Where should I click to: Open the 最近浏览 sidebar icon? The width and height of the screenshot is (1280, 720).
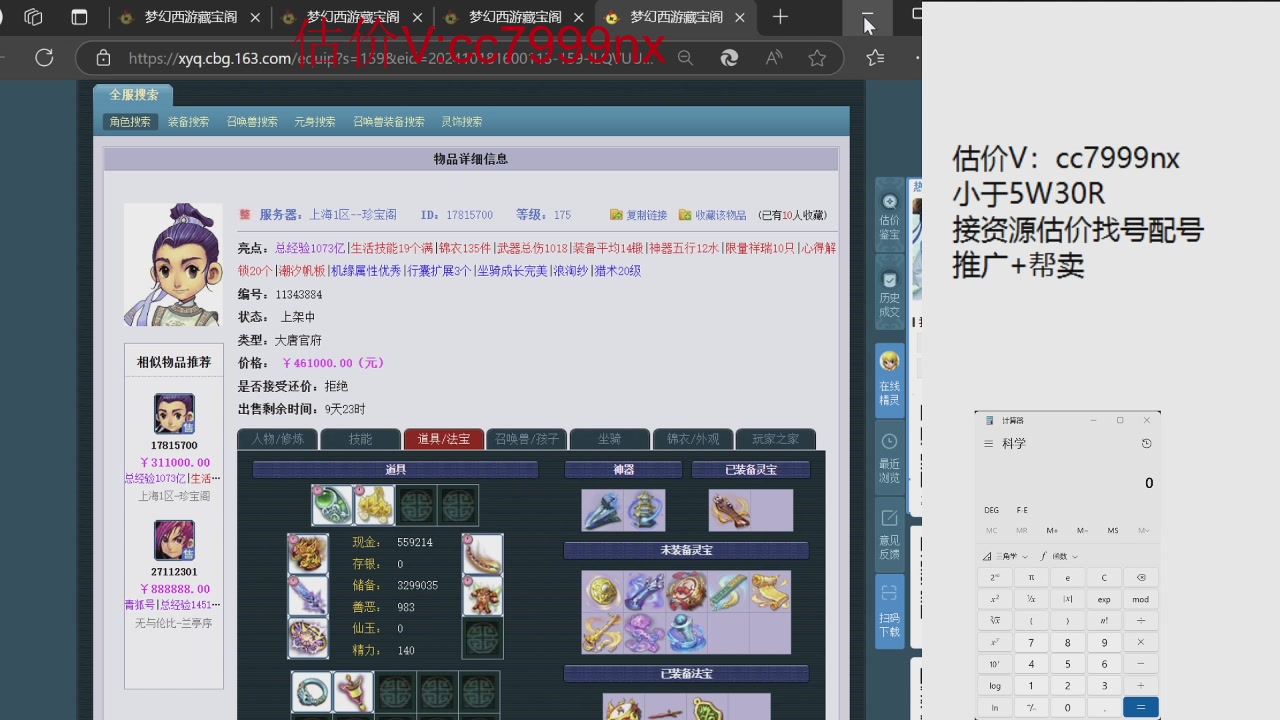[889, 457]
